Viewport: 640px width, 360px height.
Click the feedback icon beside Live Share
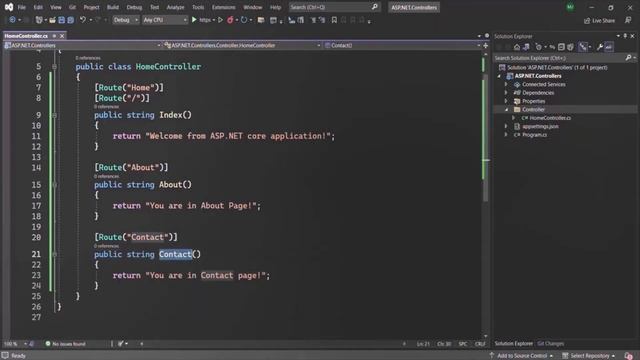pos(628,20)
